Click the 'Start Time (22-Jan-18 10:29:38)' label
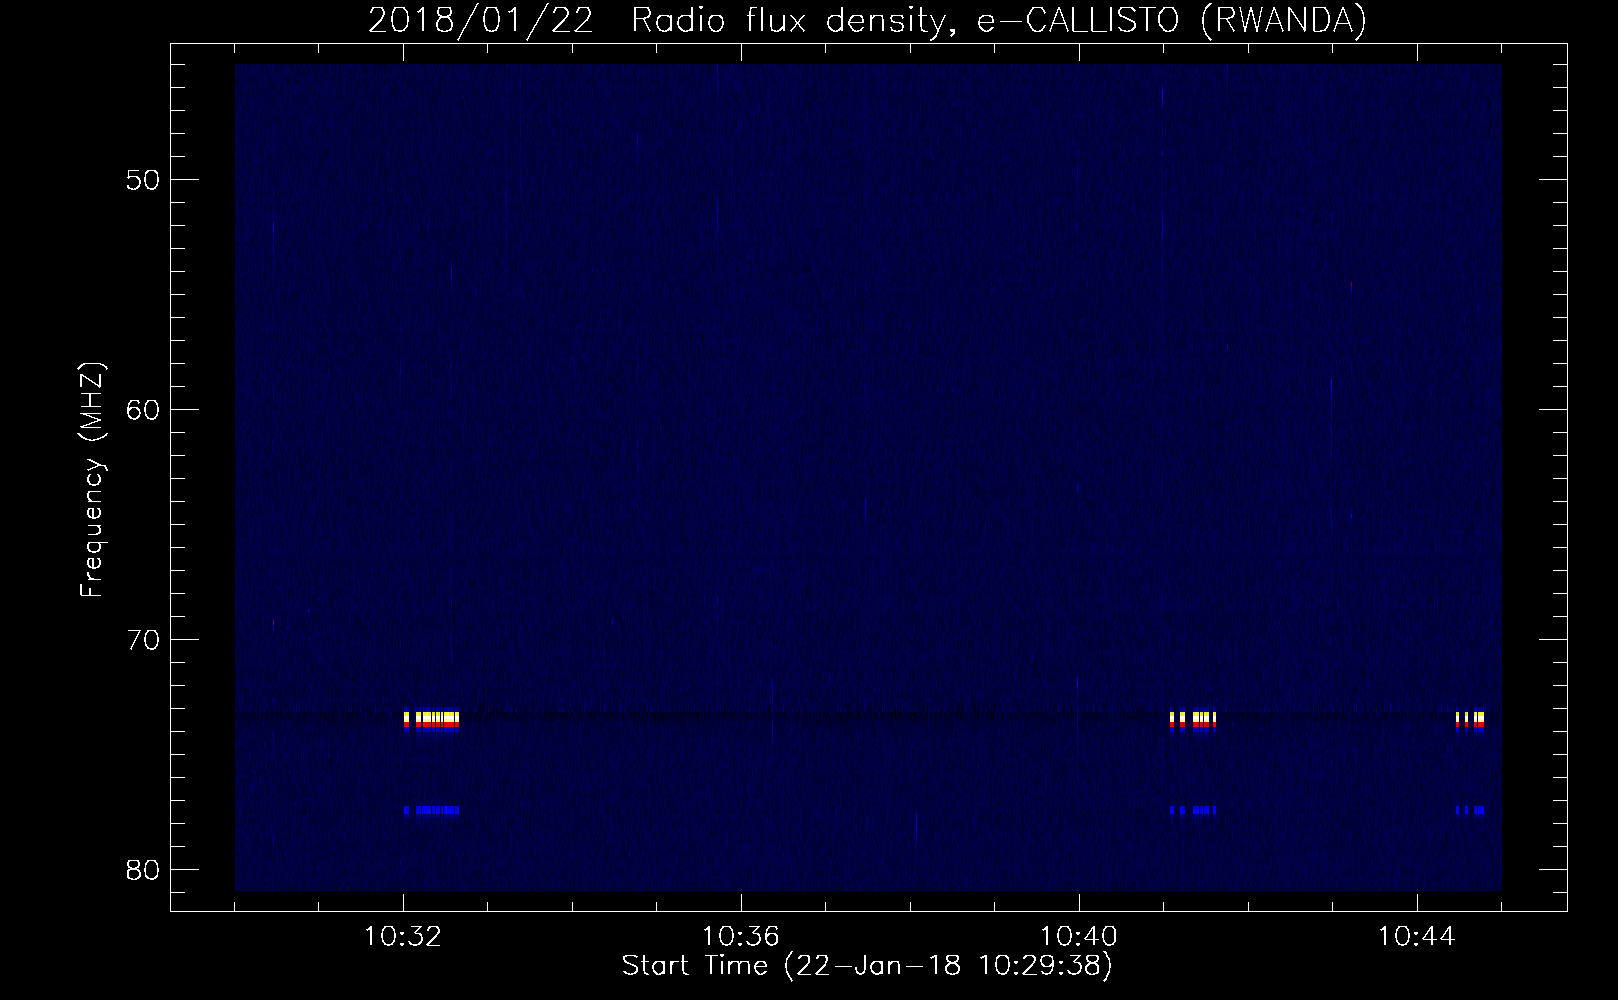Image resolution: width=1618 pixels, height=1000 pixels. point(867,966)
